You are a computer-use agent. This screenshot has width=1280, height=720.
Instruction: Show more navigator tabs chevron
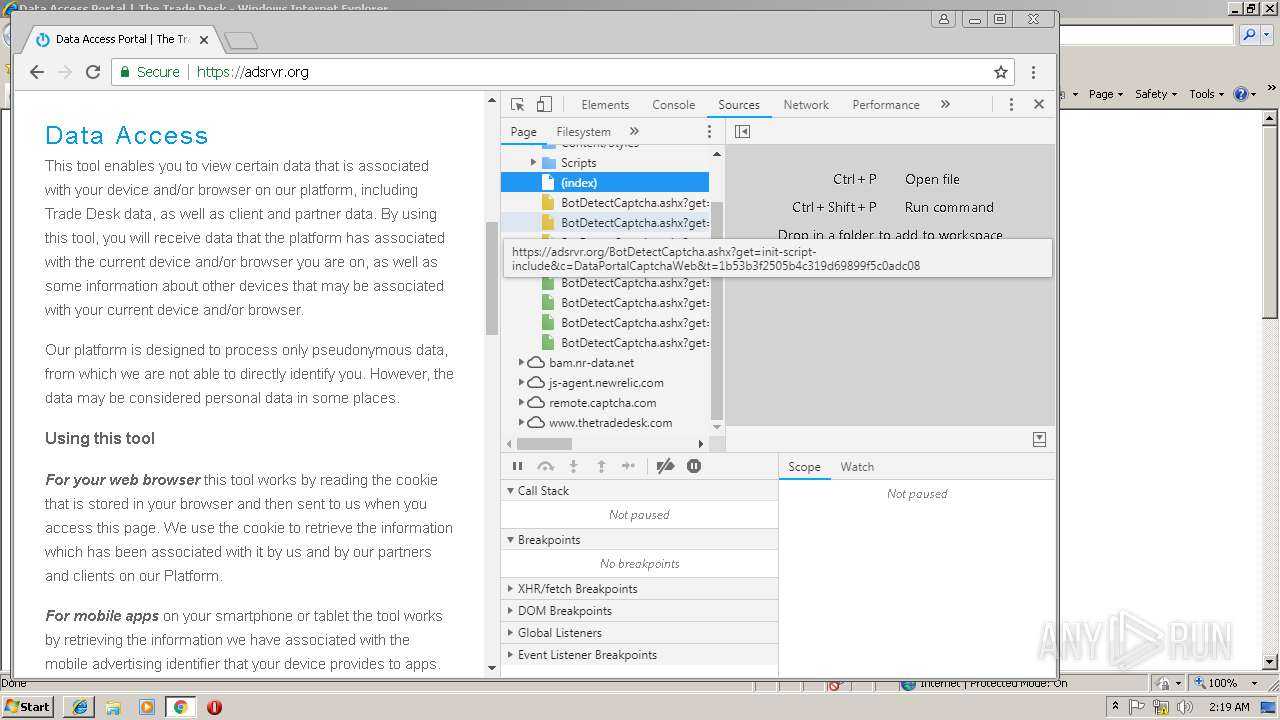pos(634,131)
